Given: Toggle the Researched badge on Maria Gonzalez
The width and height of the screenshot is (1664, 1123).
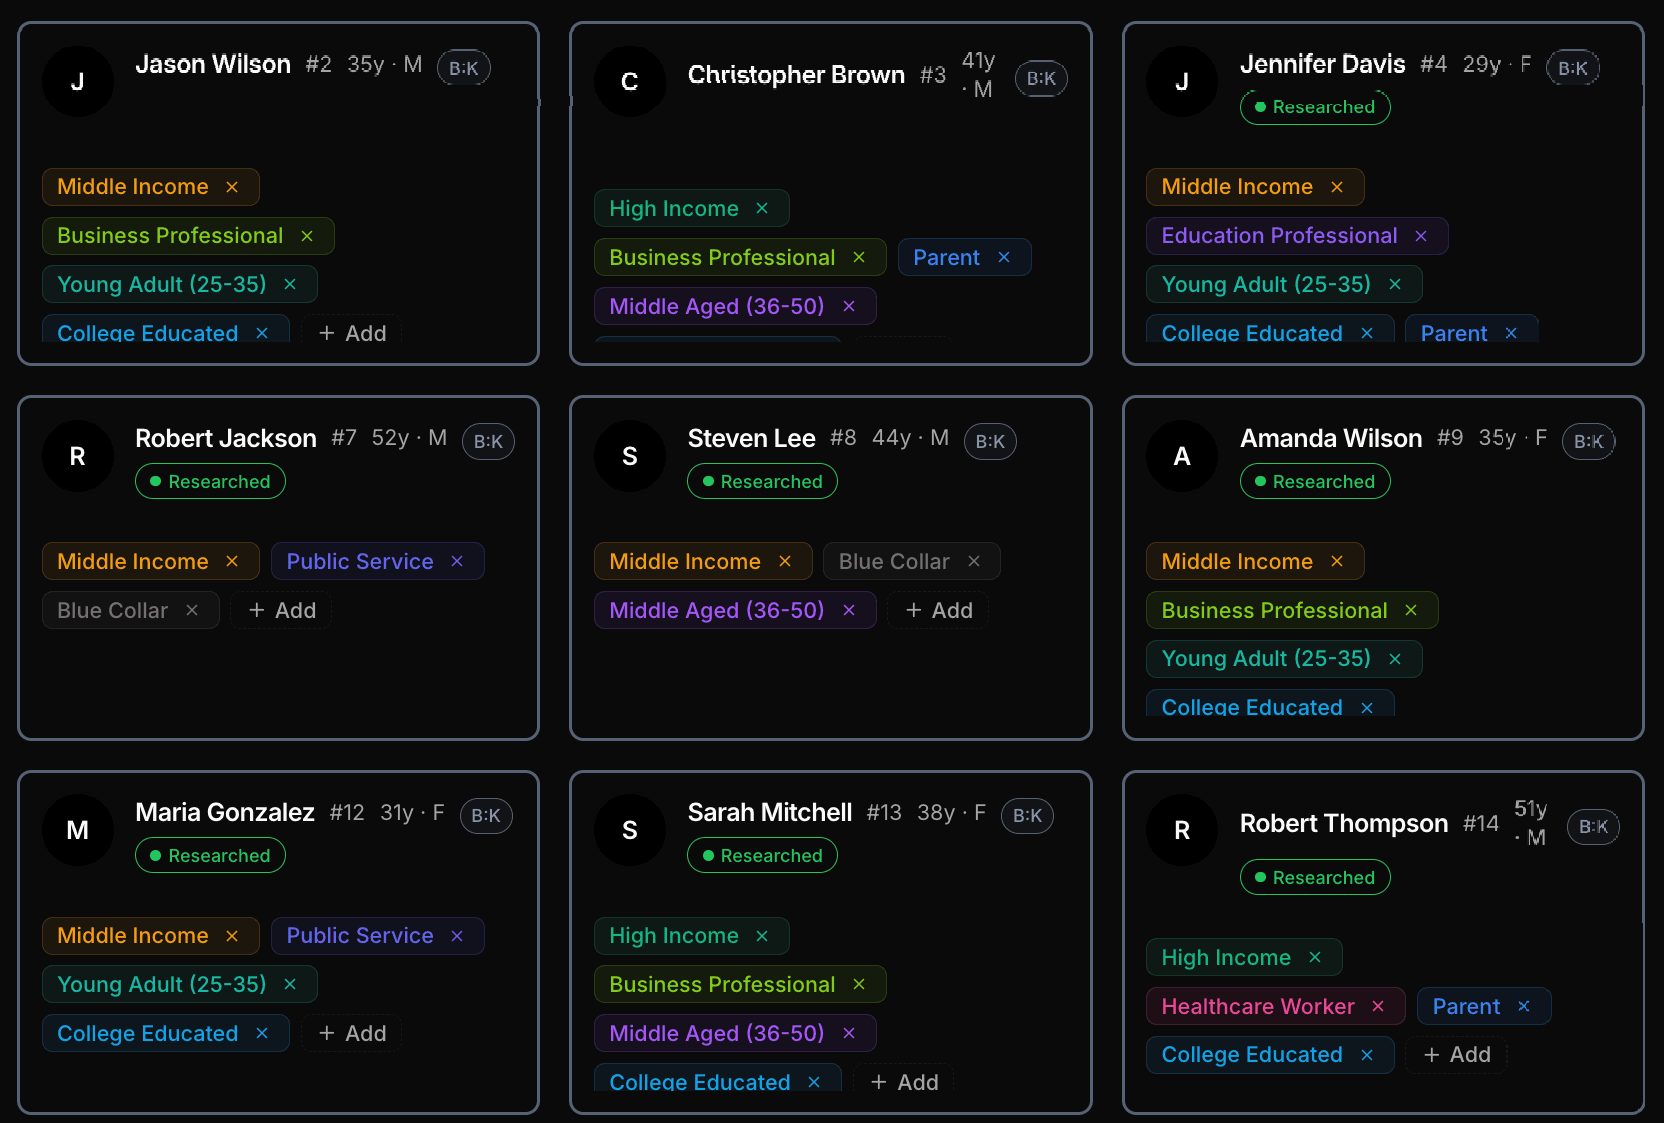Looking at the screenshot, I should [210, 855].
